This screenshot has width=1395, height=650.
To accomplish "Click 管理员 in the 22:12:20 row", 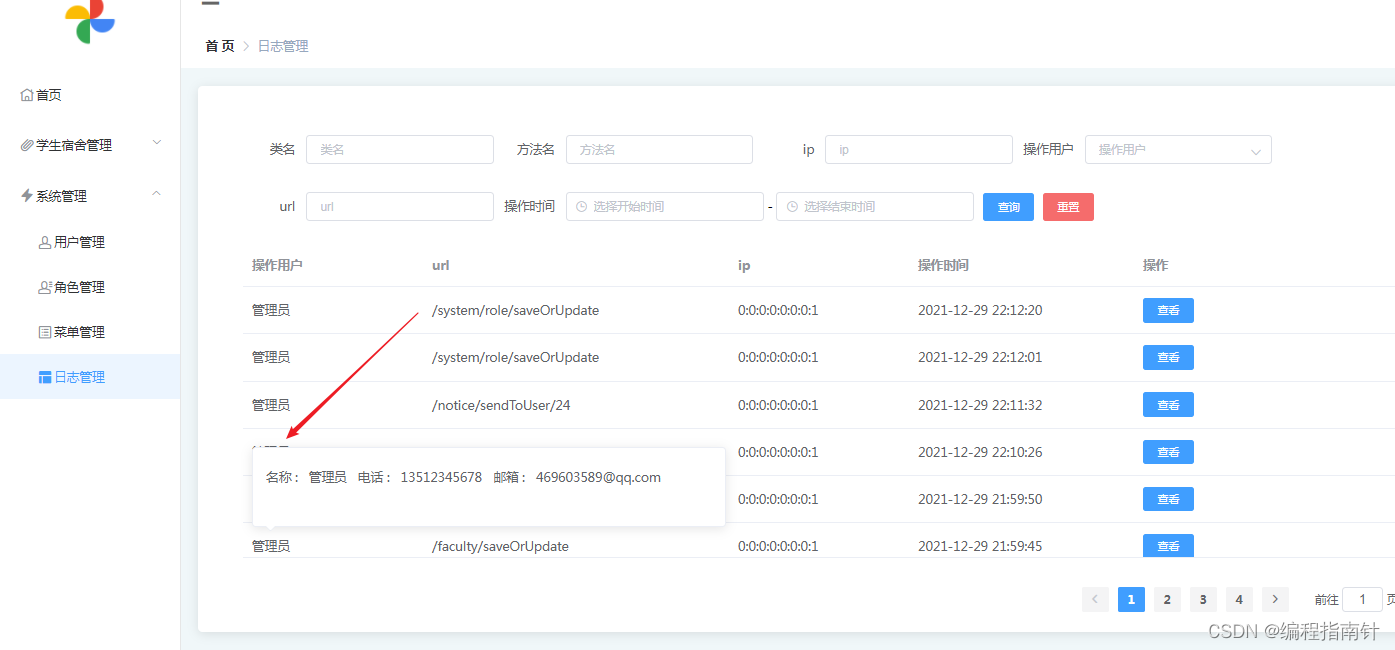I will pyautogui.click(x=271, y=311).
